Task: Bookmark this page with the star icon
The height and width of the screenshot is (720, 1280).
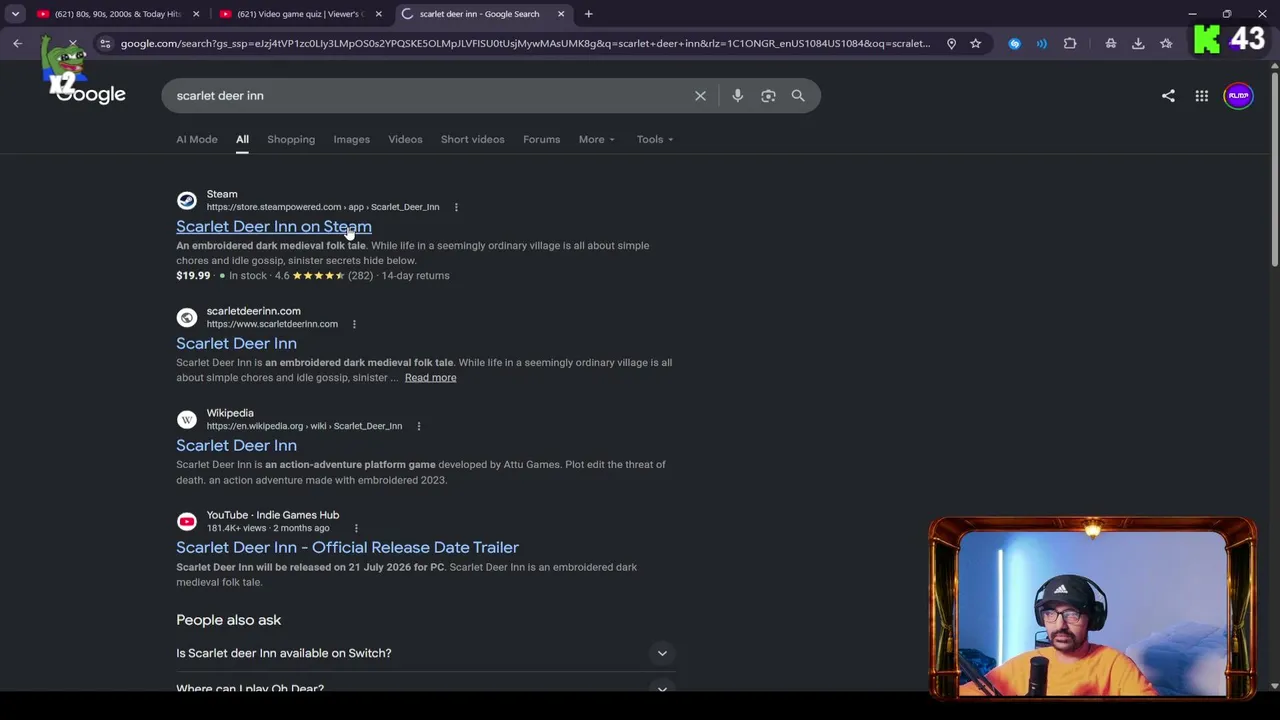Action: (975, 43)
